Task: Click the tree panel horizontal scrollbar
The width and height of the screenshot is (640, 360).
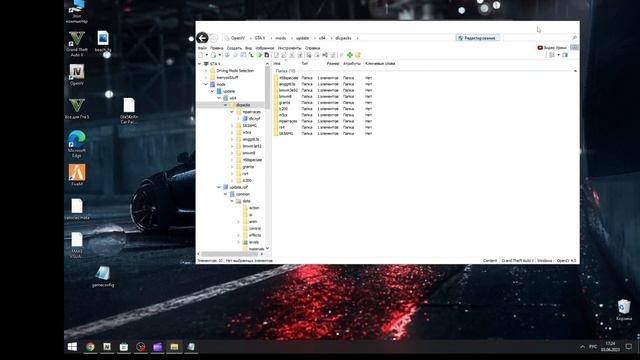Action: point(231,254)
